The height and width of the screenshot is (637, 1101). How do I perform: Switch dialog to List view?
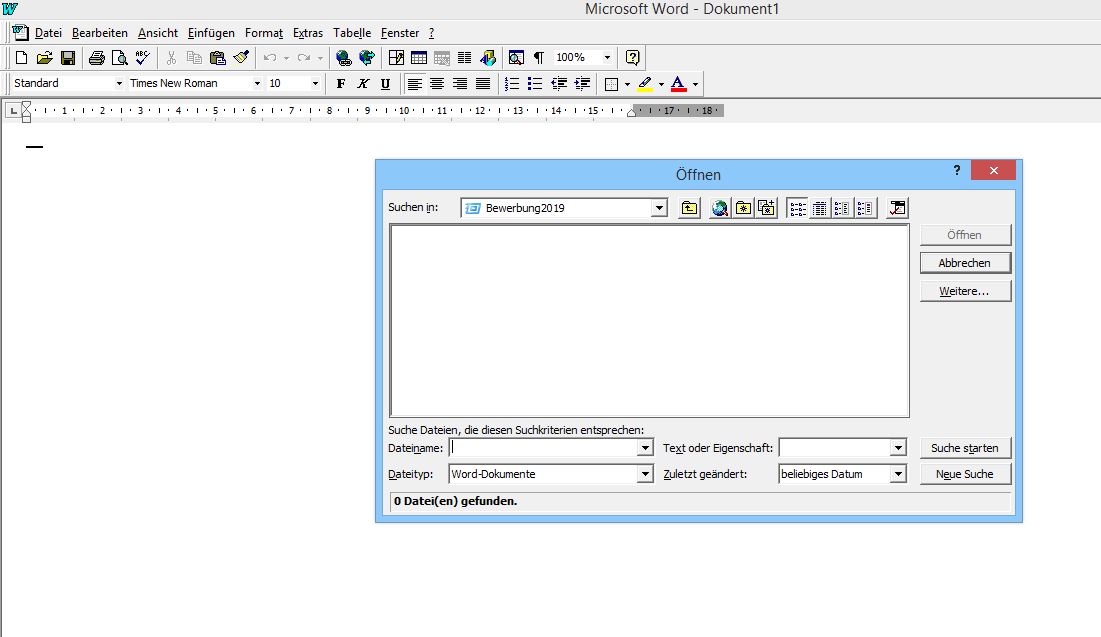(798, 208)
